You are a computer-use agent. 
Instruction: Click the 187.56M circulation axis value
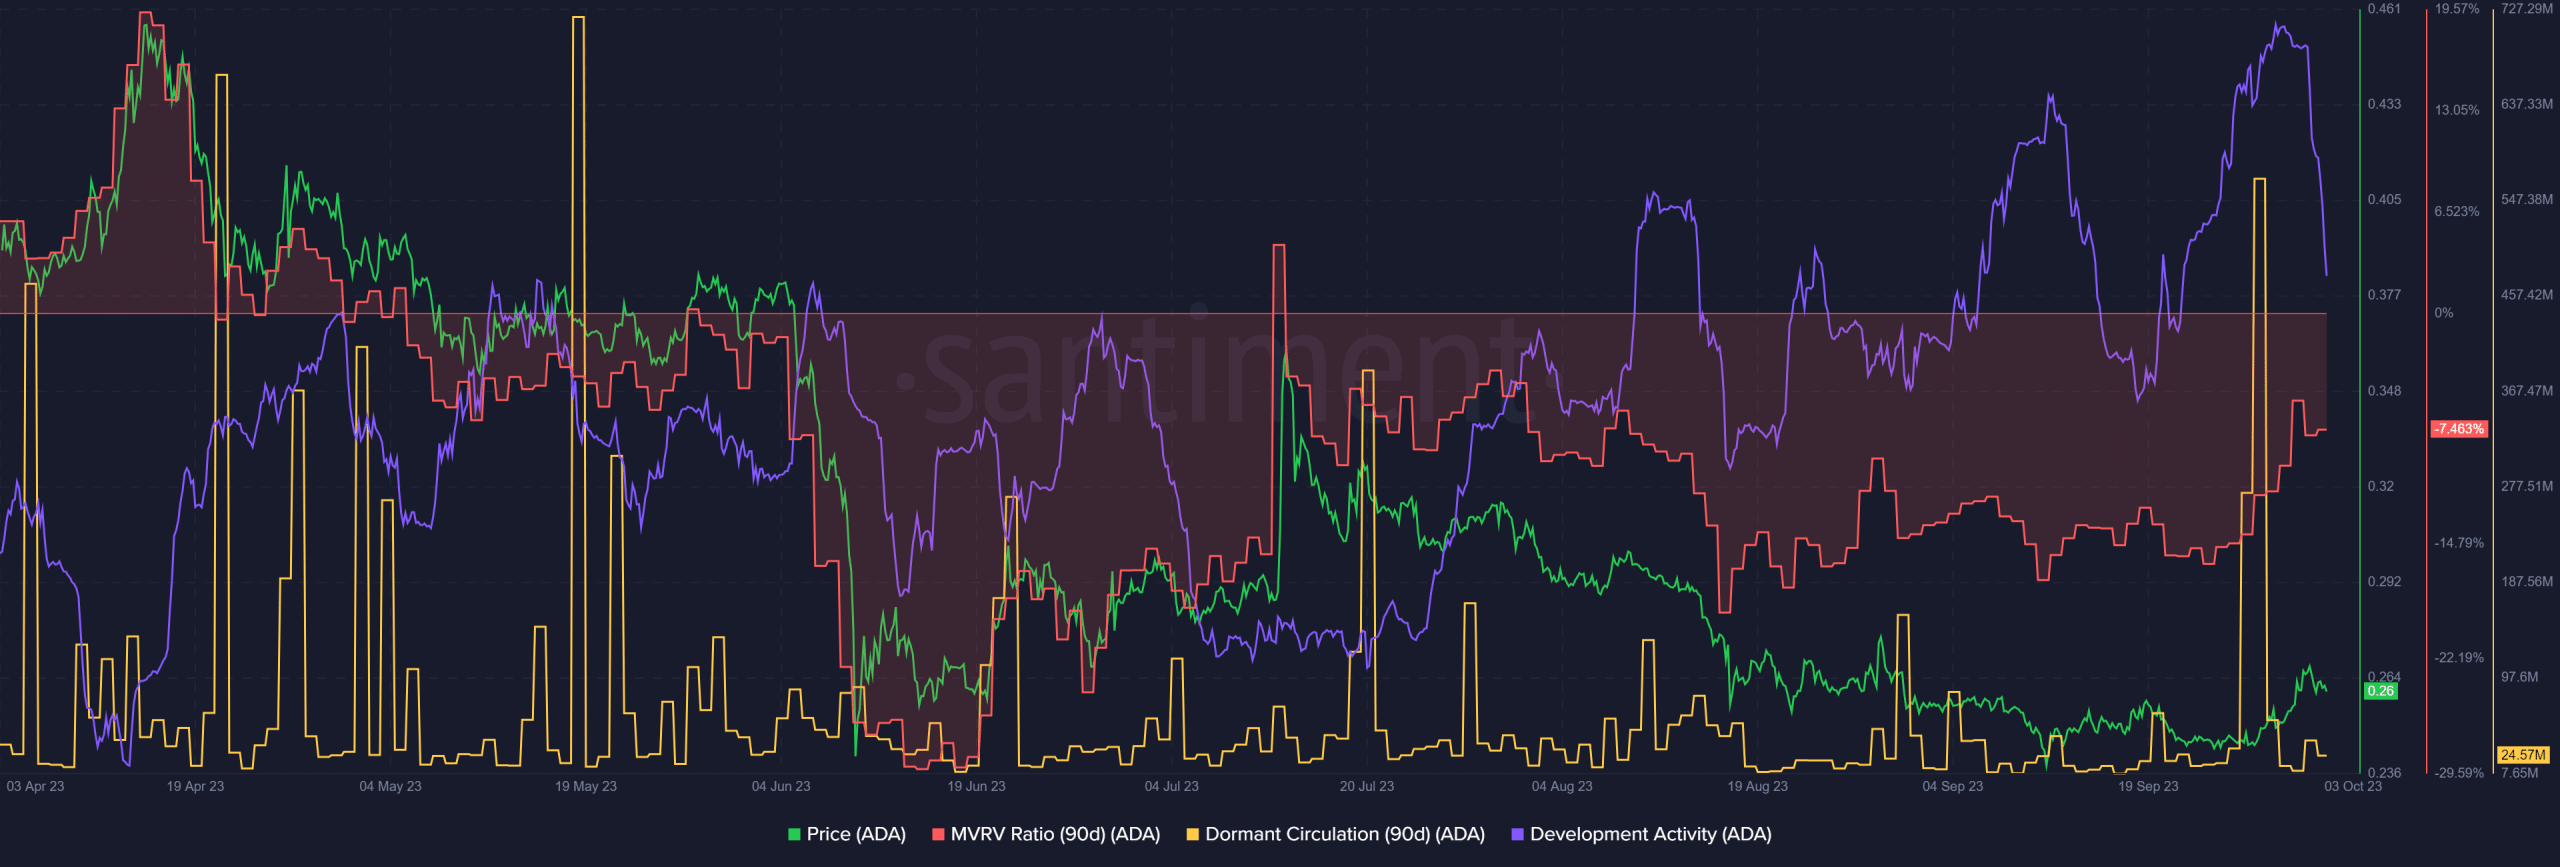coord(2526,581)
